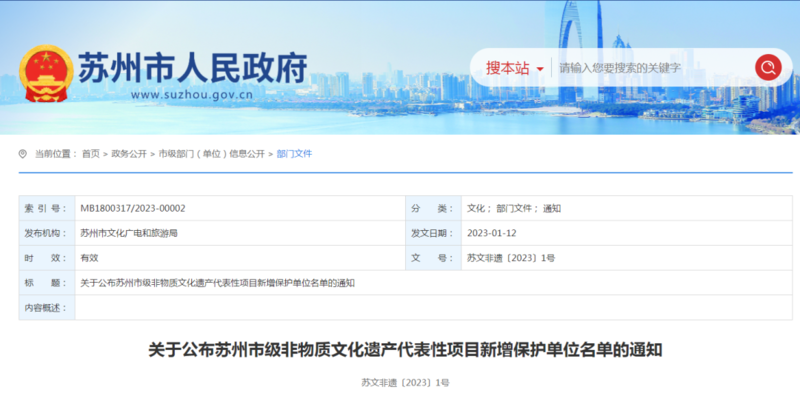Open 政务公开 breadcrumb link
Viewport: 800px width, 404px height.
coord(127,154)
